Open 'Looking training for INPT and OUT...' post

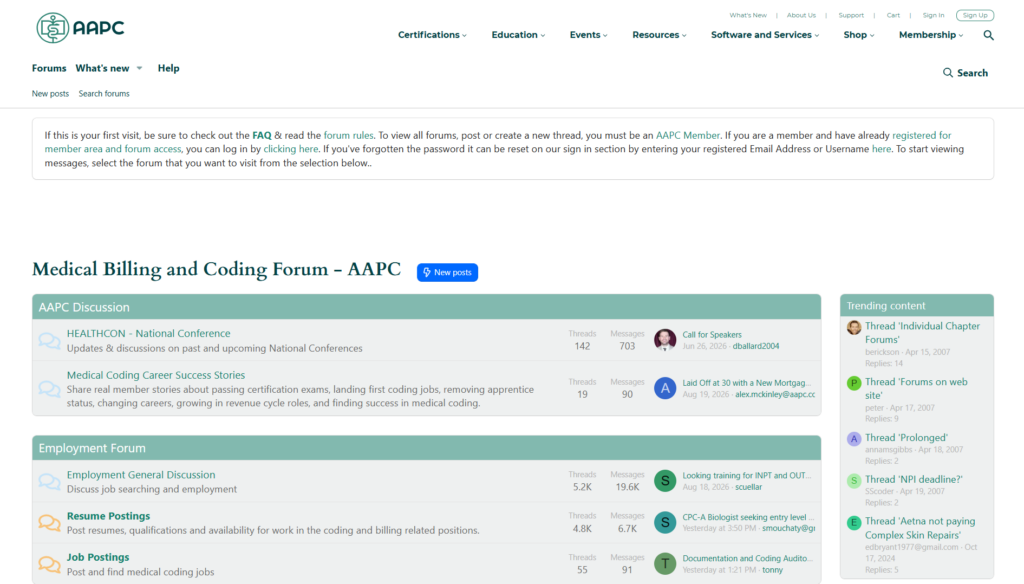point(746,476)
